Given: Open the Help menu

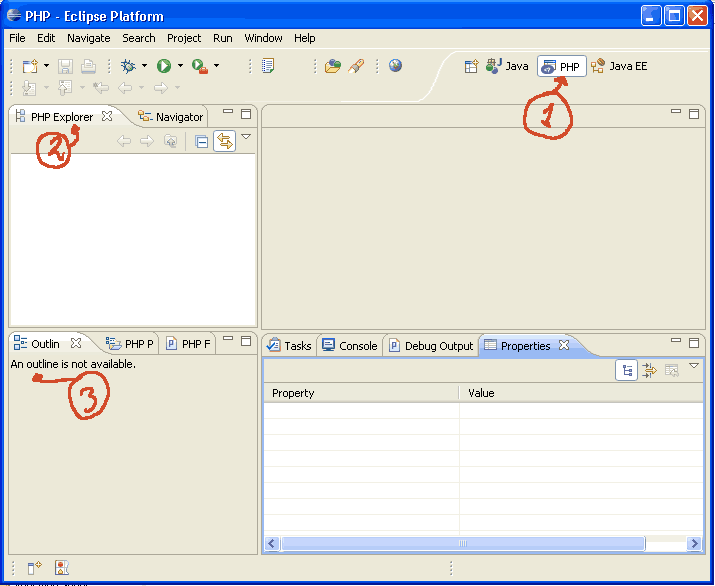Looking at the screenshot, I should pos(305,38).
